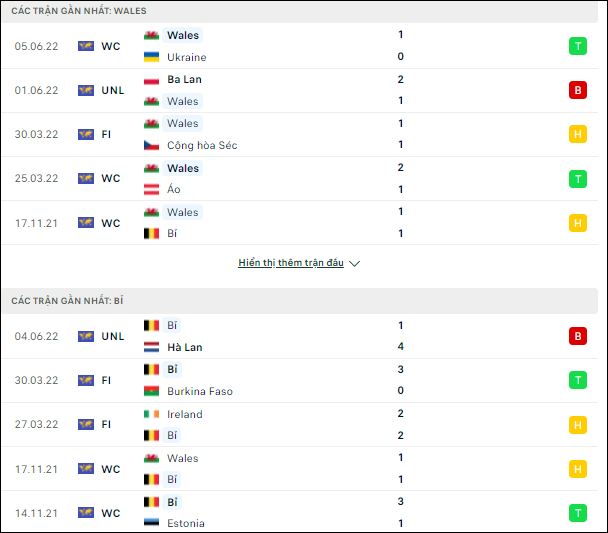This screenshot has height=533, width=608.
Task: Click the Áo (Austria) flag icon
Action: pyautogui.click(x=151, y=189)
